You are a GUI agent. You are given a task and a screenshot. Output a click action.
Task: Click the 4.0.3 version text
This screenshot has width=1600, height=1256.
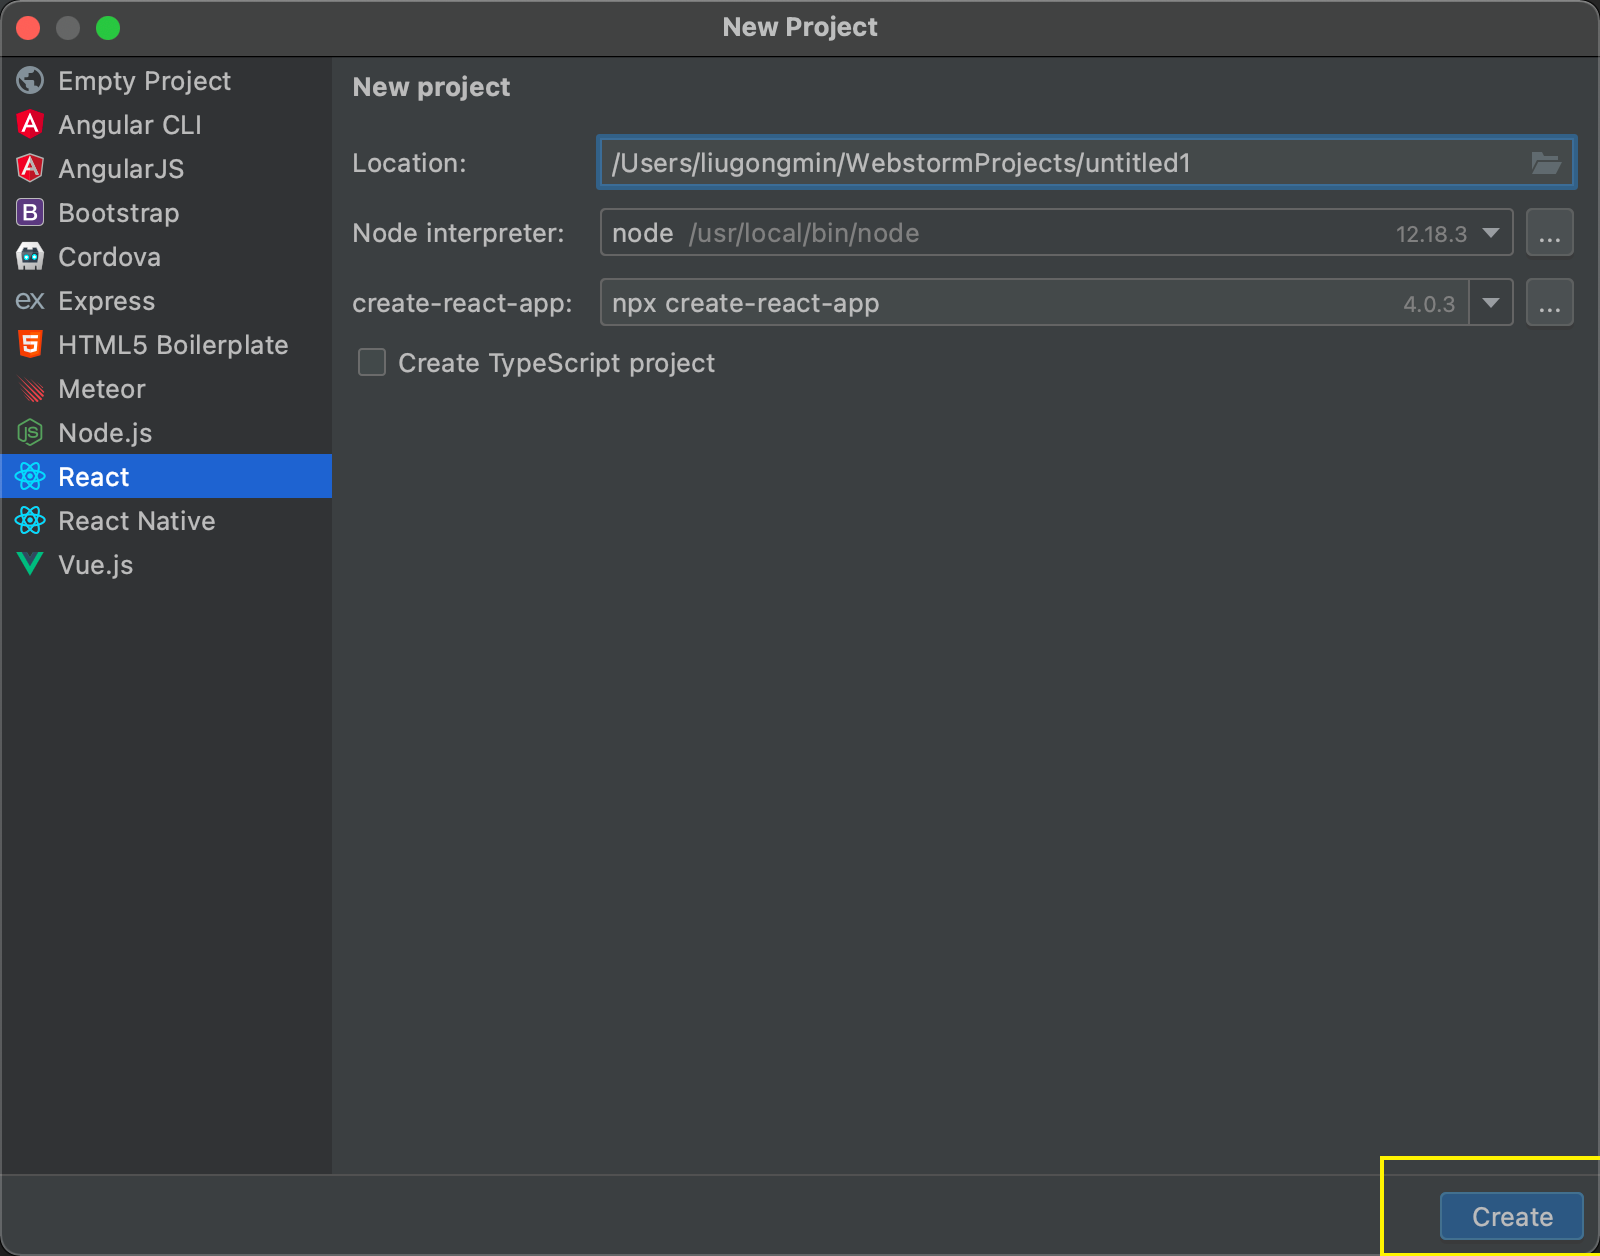pyautogui.click(x=1429, y=304)
